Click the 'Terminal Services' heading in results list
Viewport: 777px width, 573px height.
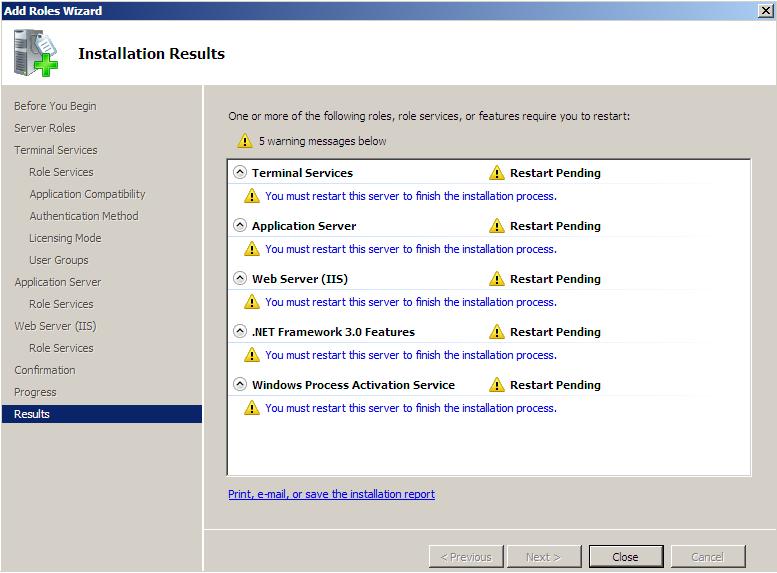[302, 172]
